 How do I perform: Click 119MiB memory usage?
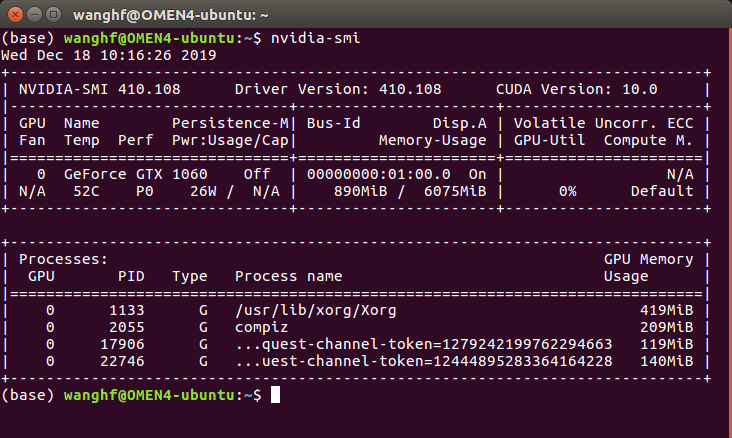tap(667, 344)
